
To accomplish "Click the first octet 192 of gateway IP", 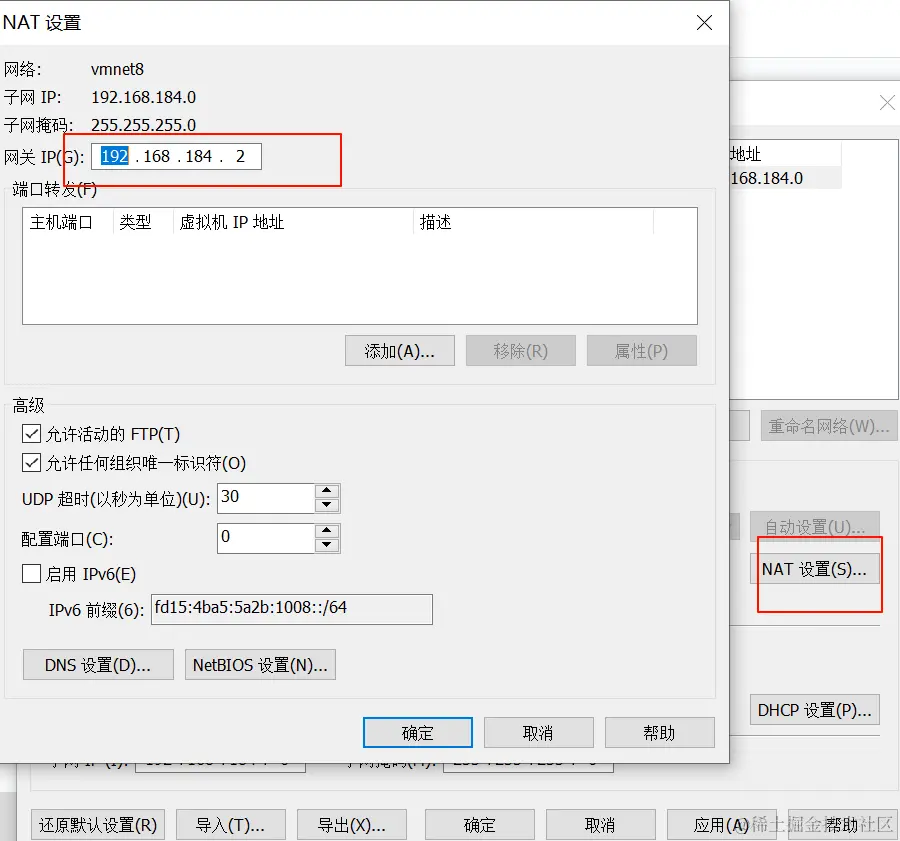I will (114, 156).
